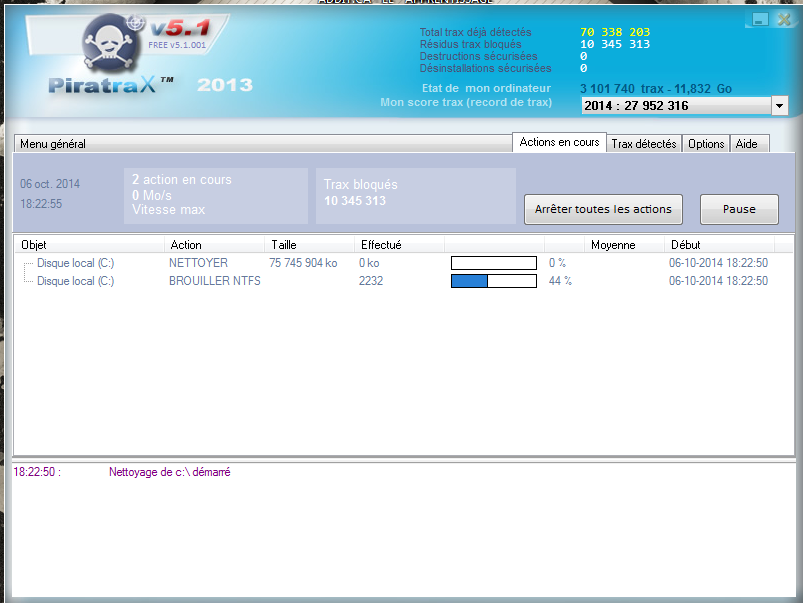
Task: Click Résidus trax bloqués label
Action: pyautogui.click(x=470, y=44)
